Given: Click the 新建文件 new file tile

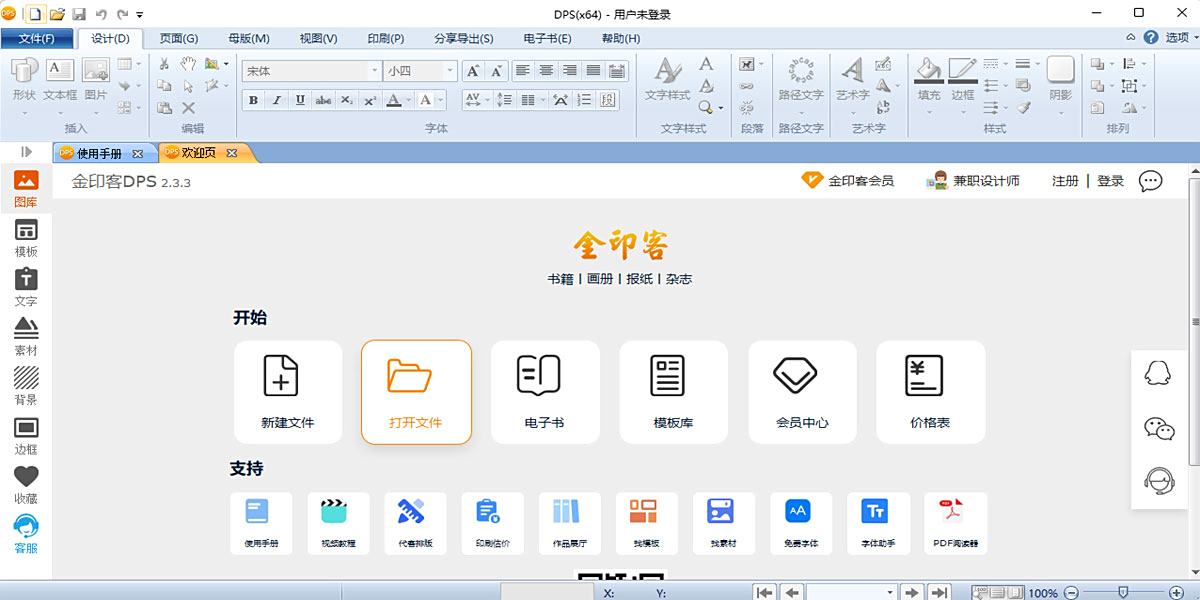Looking at the screenshot, I should pyautogui.click(x=288, y=392).
